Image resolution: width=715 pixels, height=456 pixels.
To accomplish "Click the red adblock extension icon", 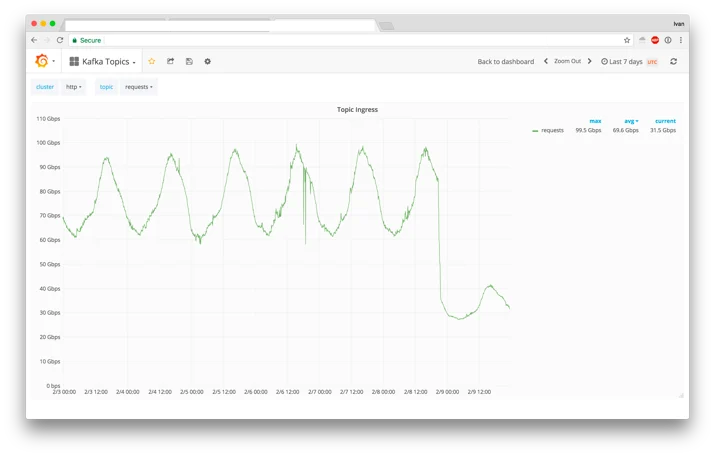I will (x=655, y=40).
